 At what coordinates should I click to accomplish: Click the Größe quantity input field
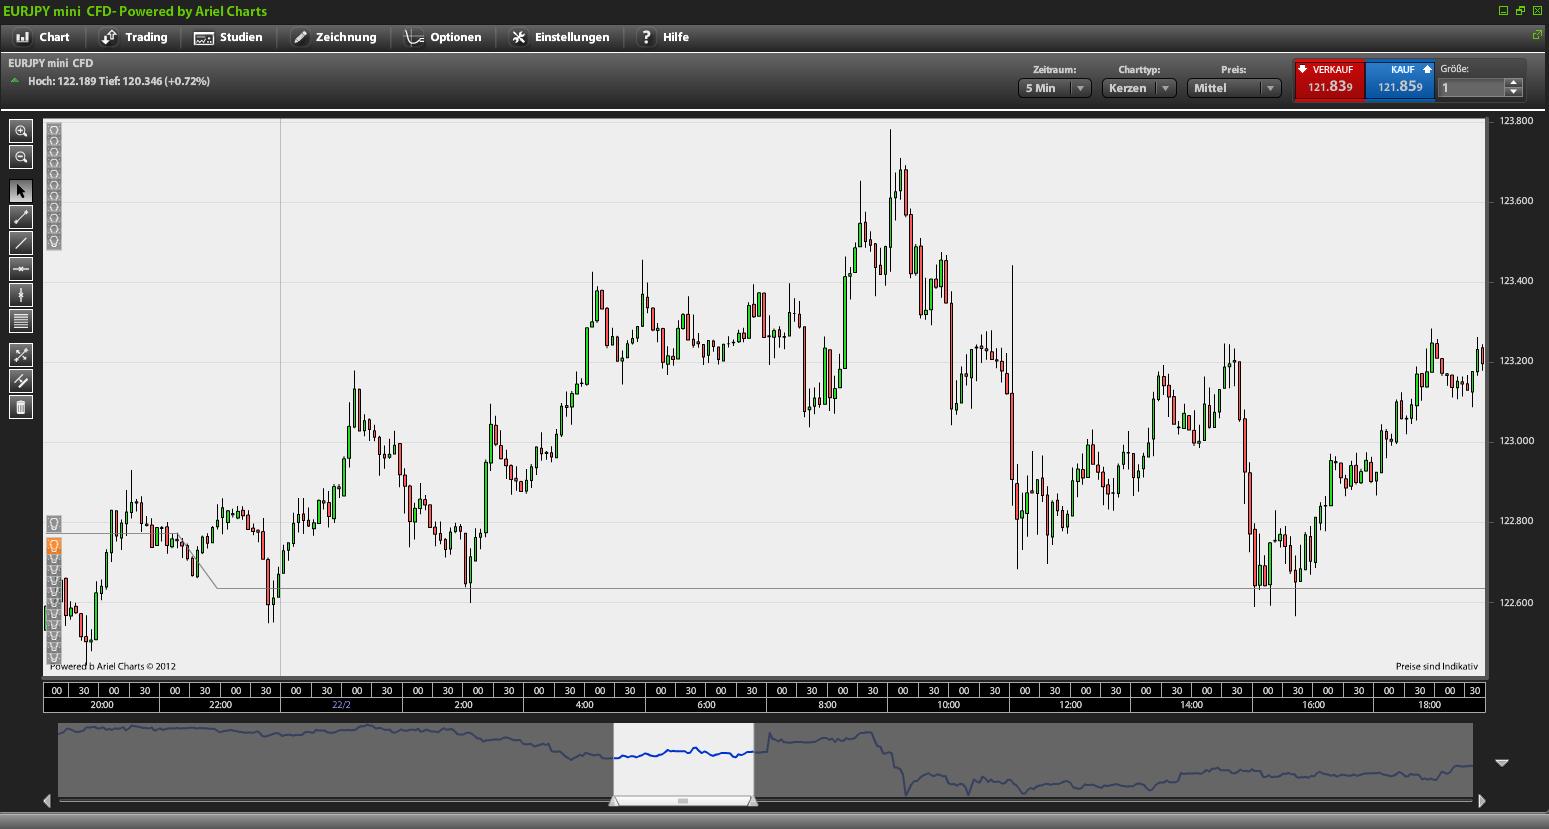pos(1471,88)
